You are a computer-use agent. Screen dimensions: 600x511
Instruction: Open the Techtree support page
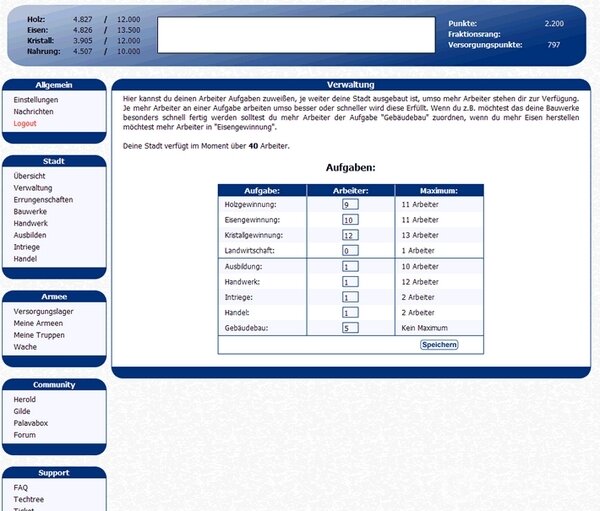pyautogui.click(x=30, y=499)
